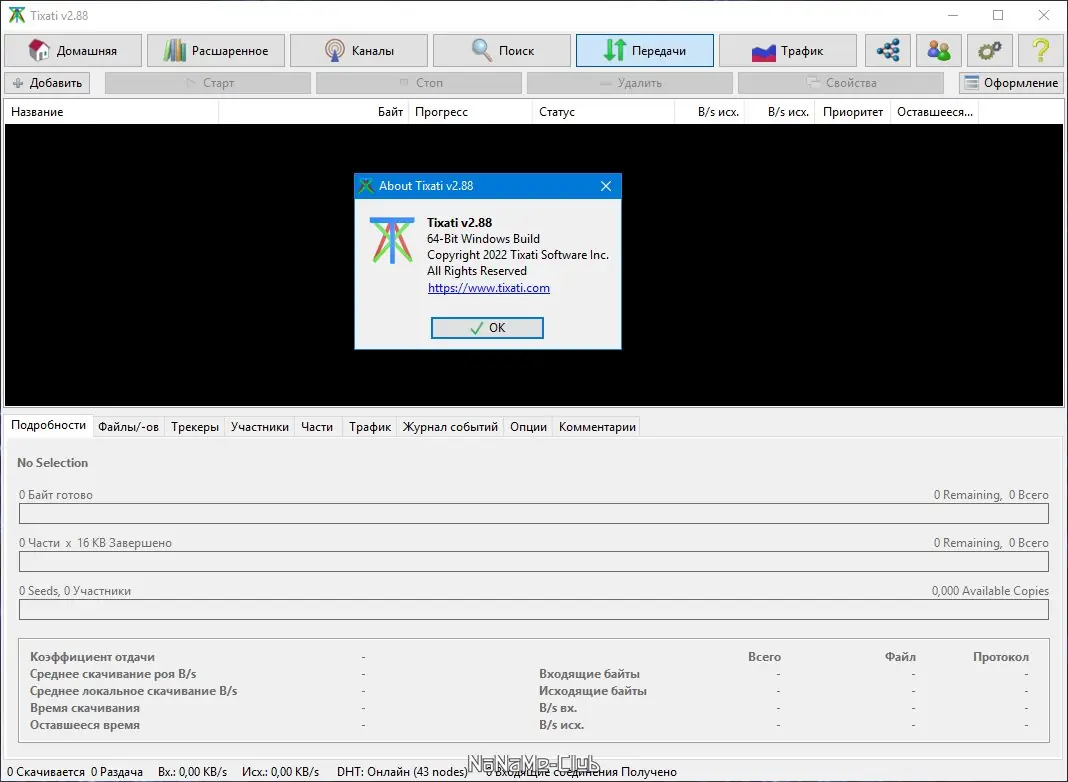This screenshot has height=782, width=1068.
Task: Open the DHT network nodes icon
Action: (x=888, y=50)
